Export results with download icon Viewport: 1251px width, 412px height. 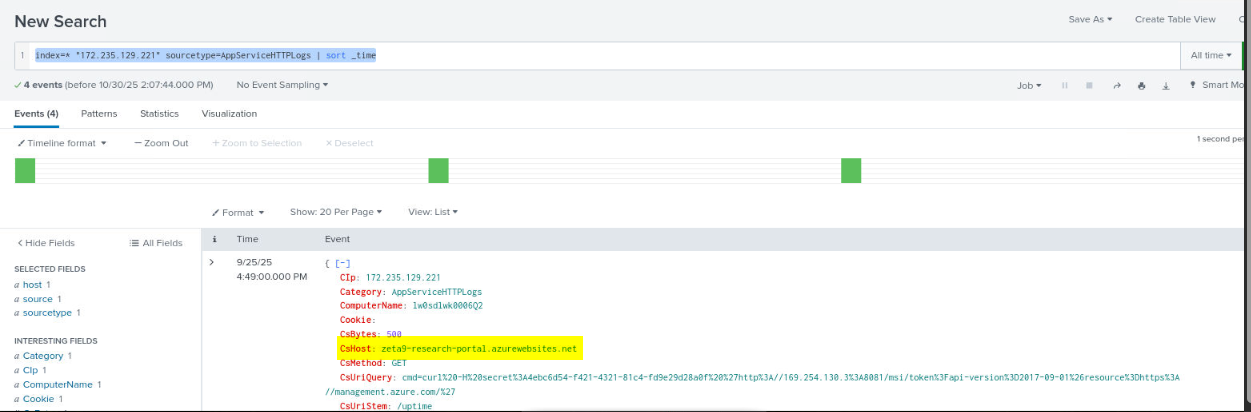pyautogui.click(x=1165, y=86)
